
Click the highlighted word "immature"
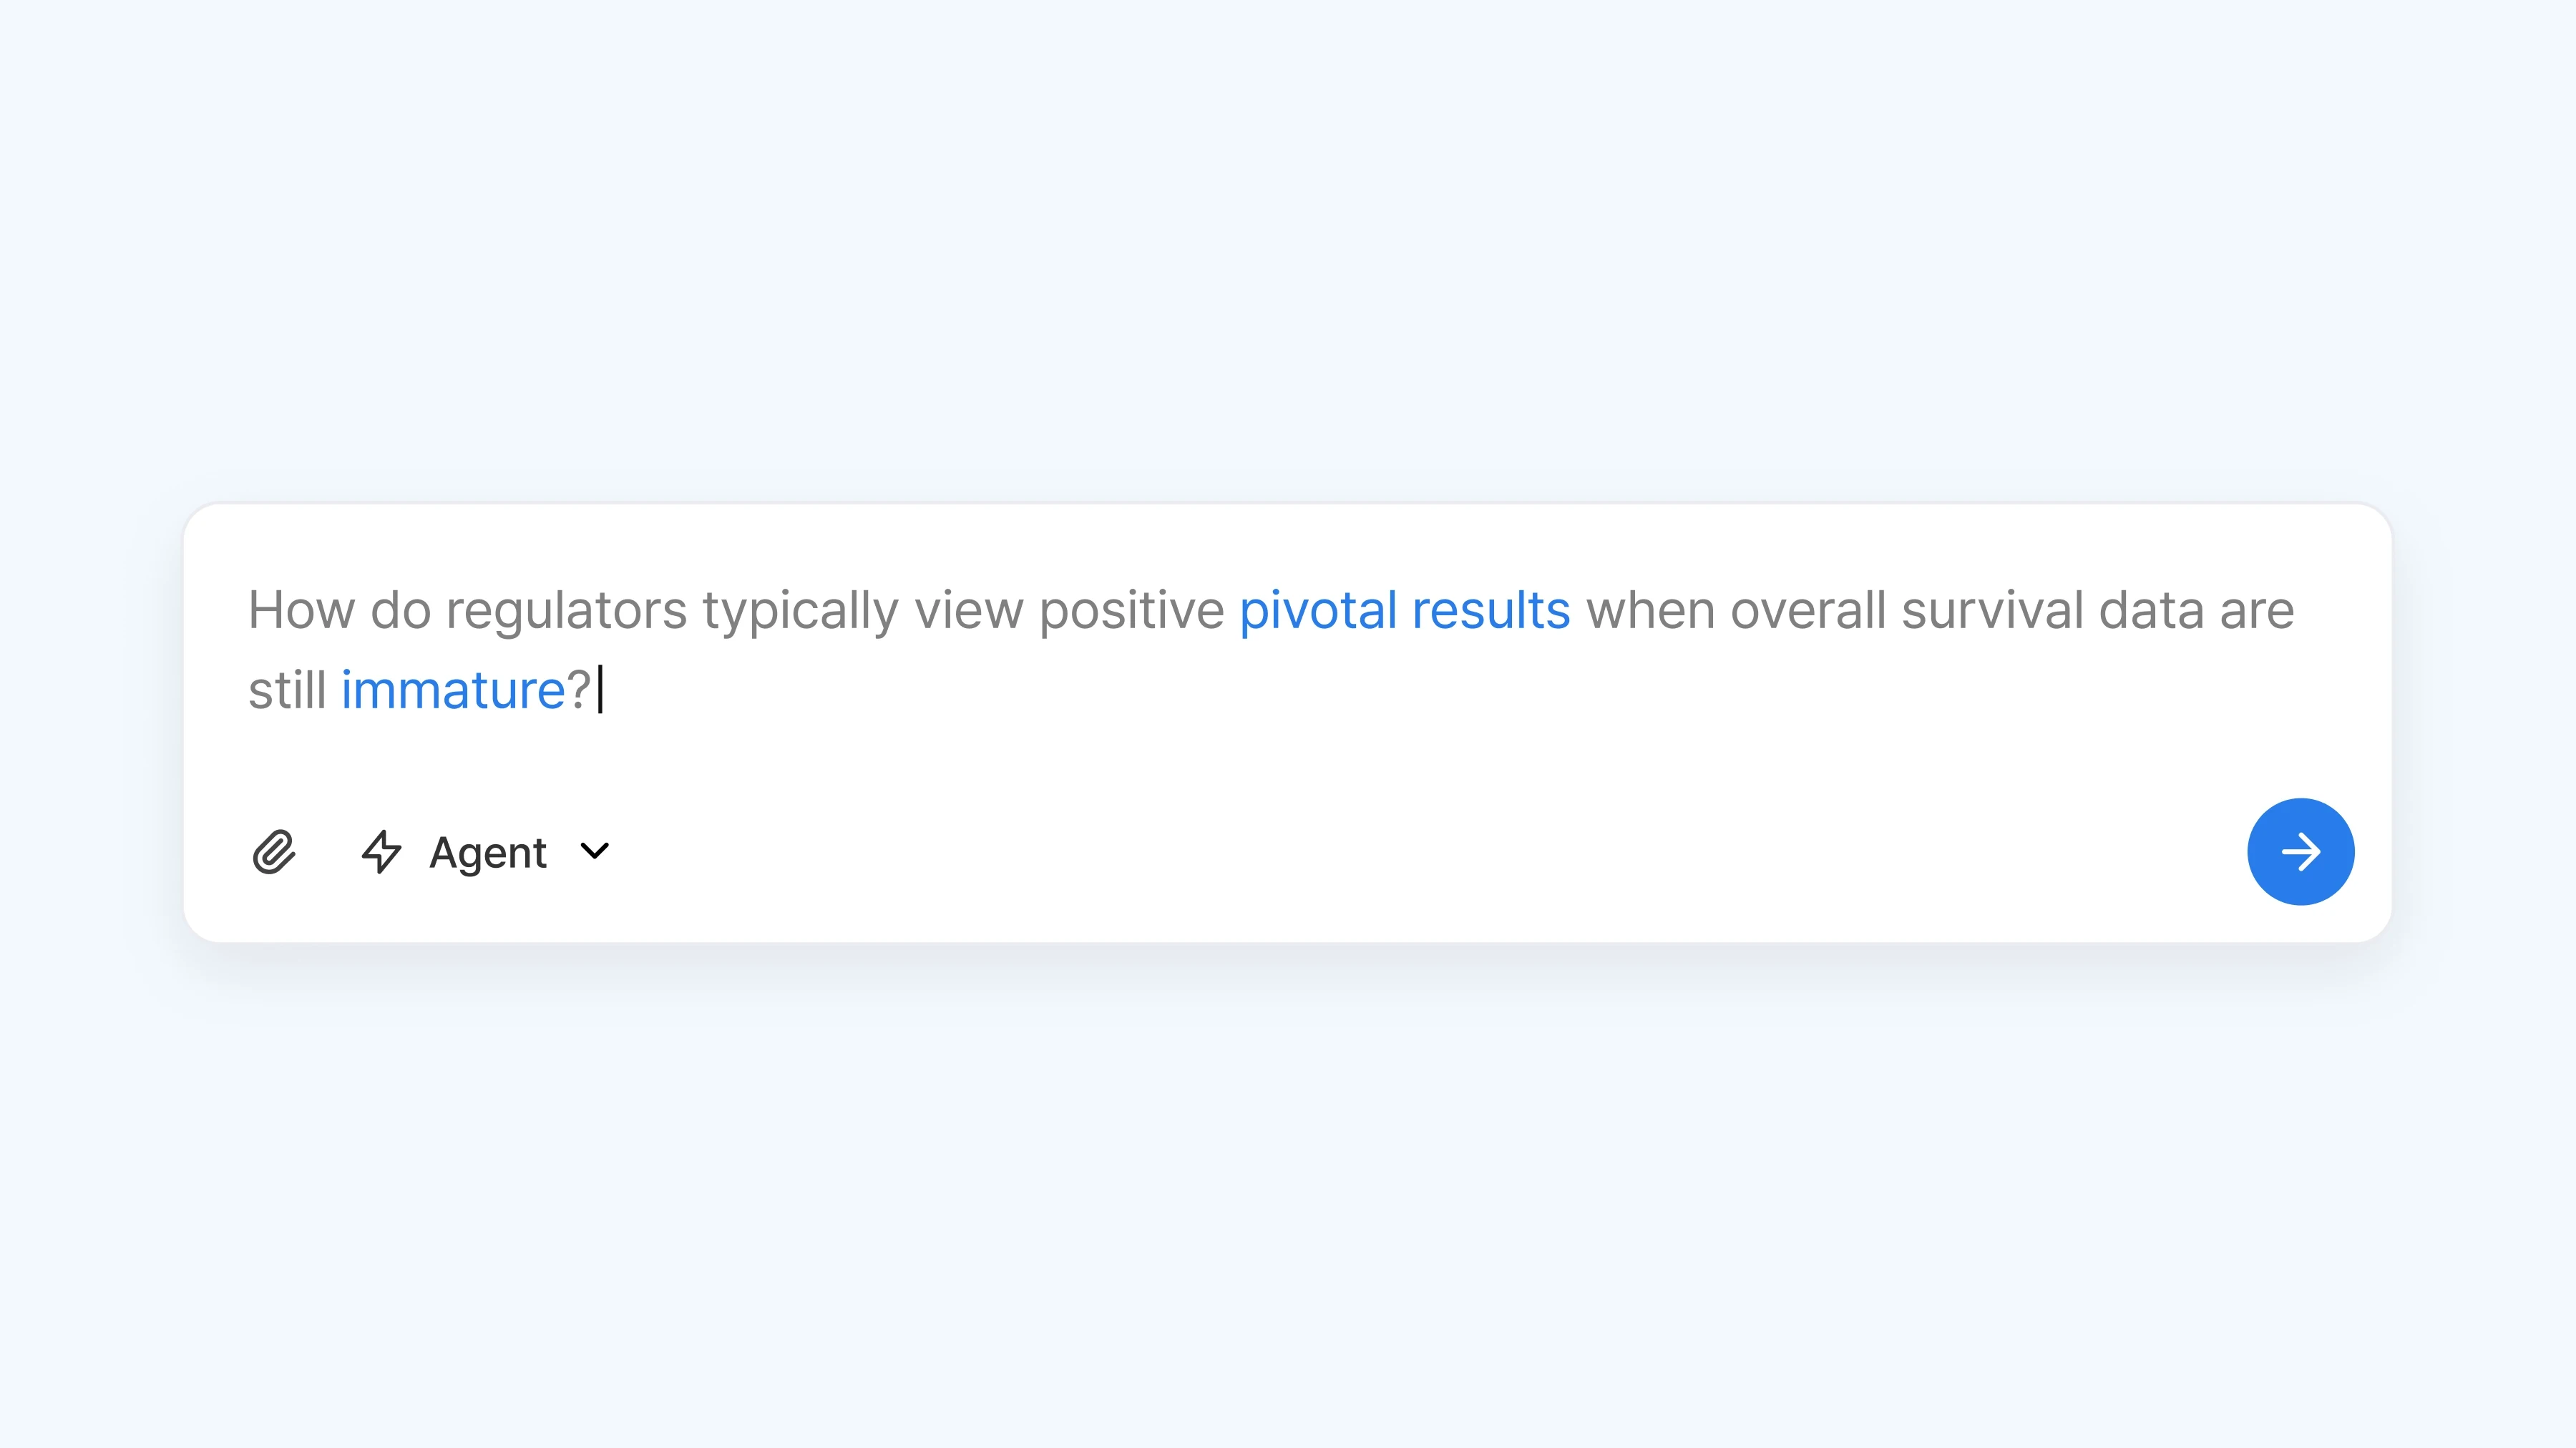click(x=453, y=690)
